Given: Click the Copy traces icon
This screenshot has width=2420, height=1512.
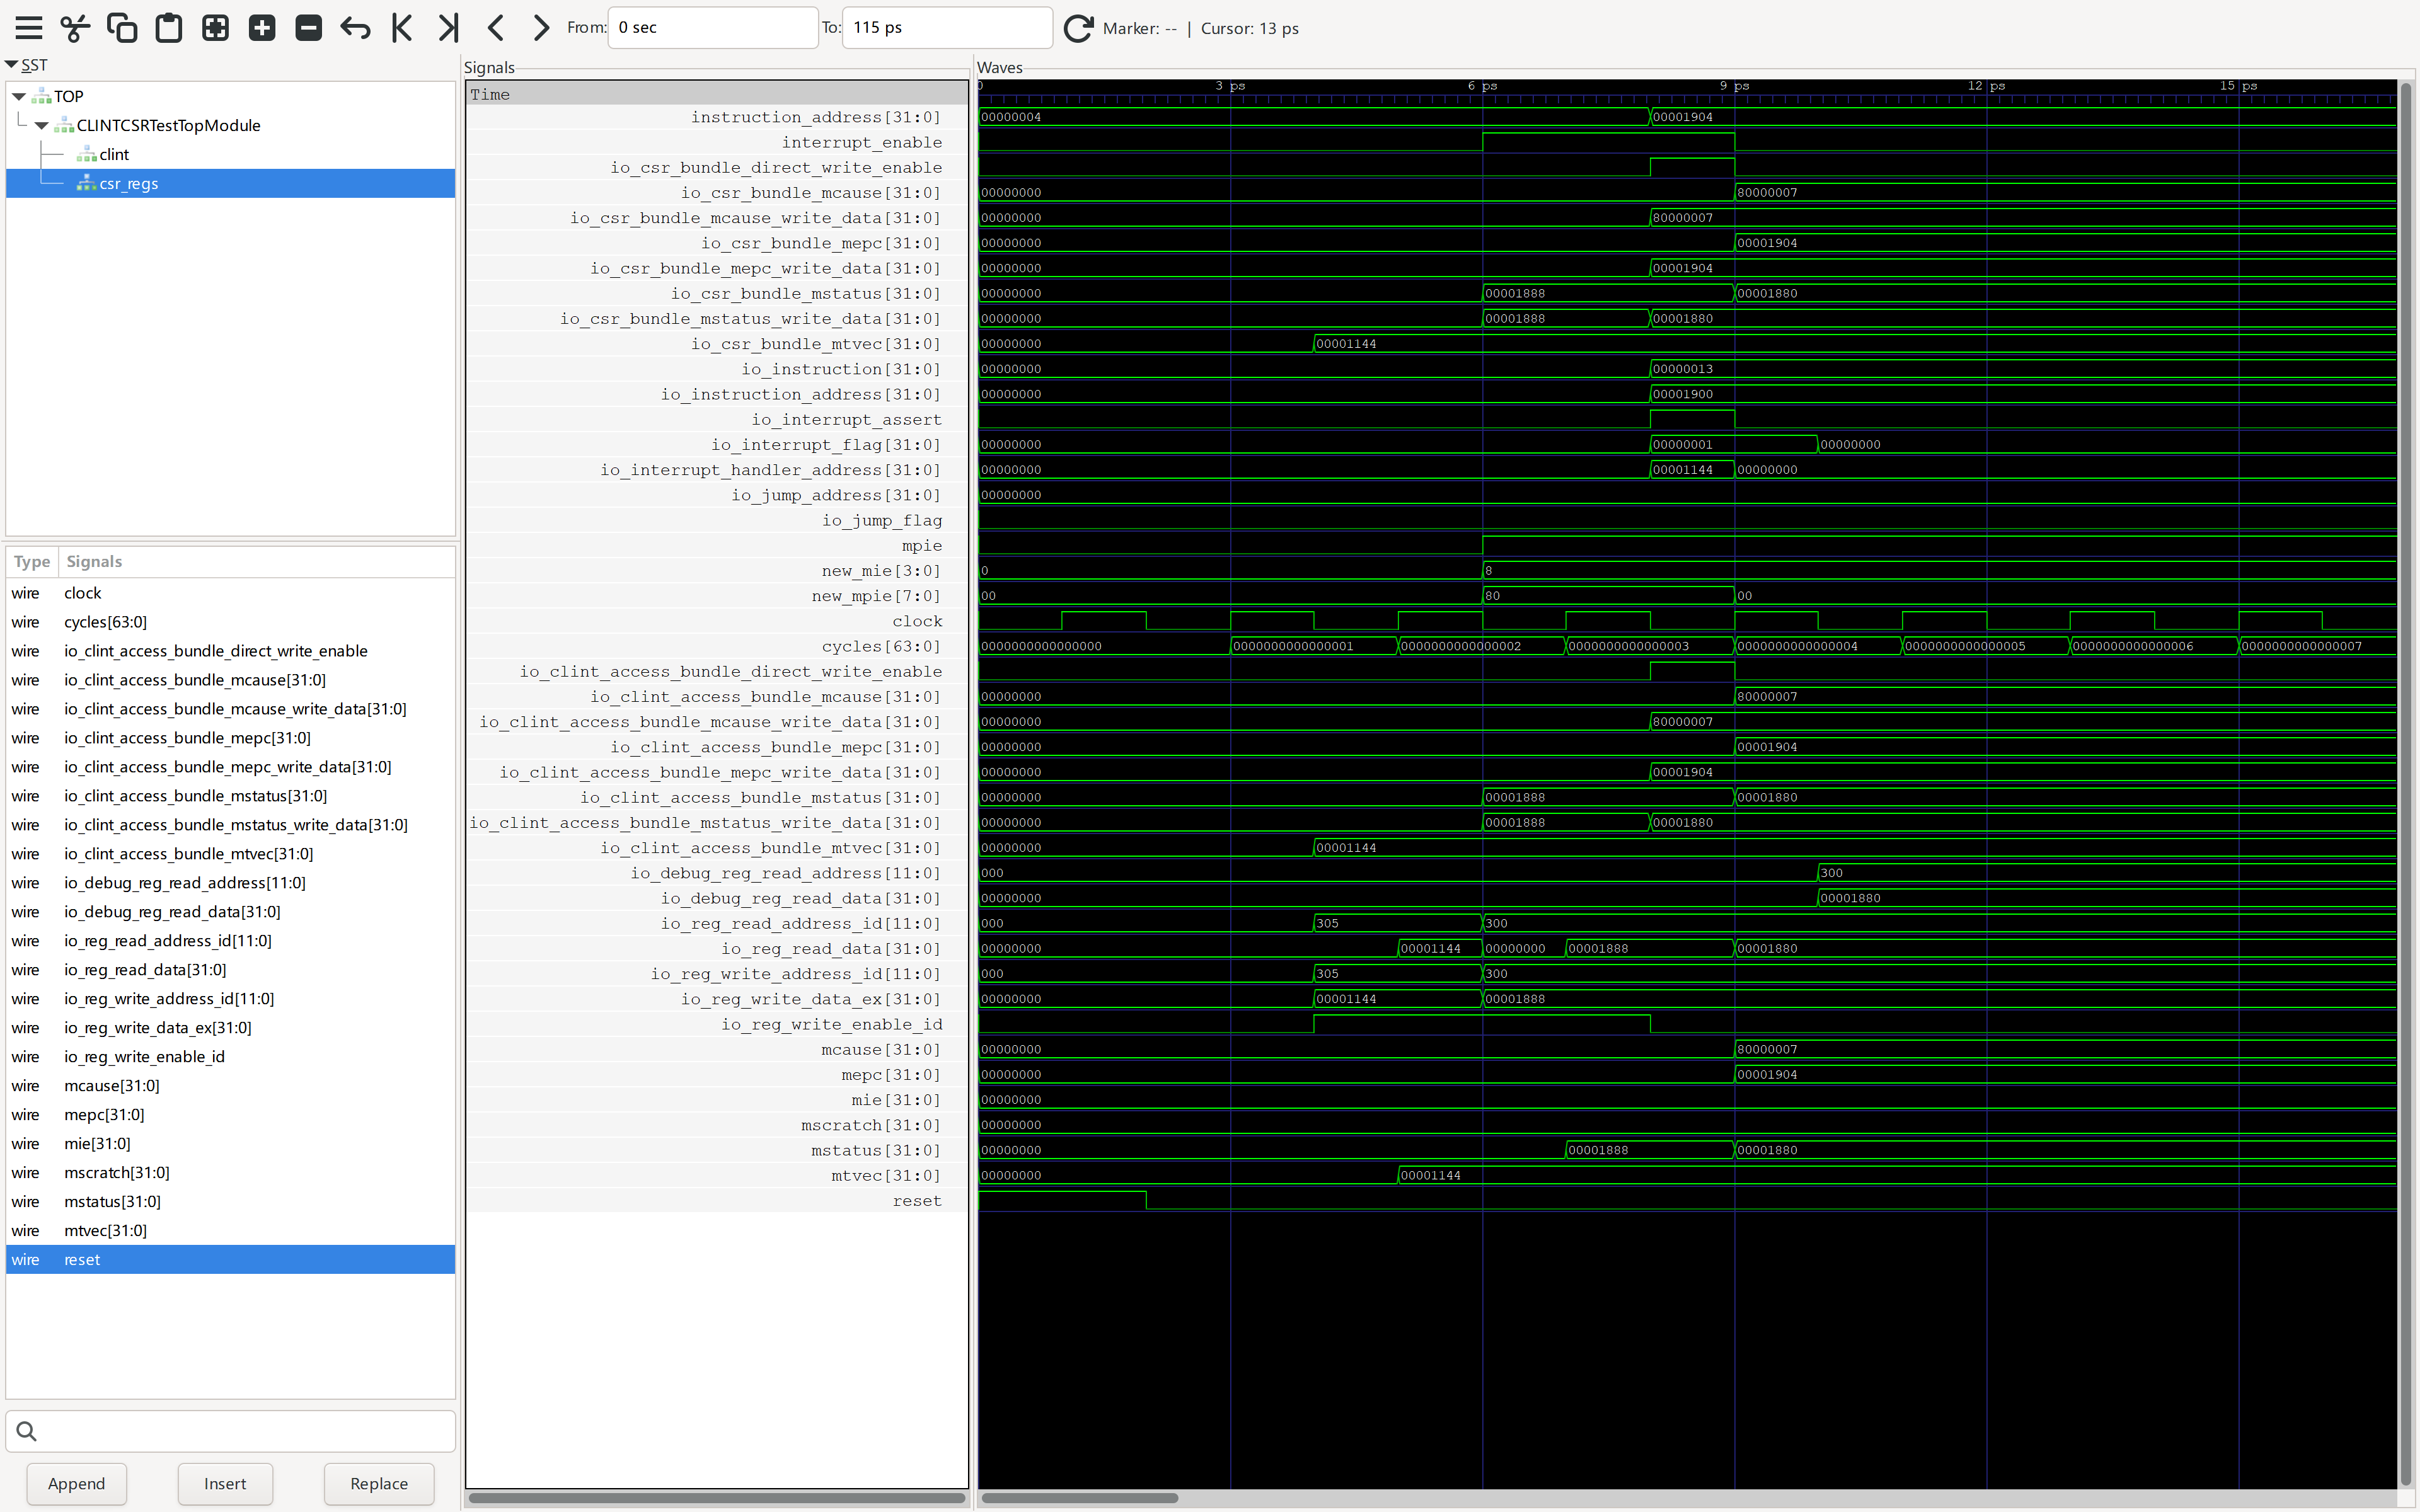Looking at the screenshot, I should [x=122, y=28].
